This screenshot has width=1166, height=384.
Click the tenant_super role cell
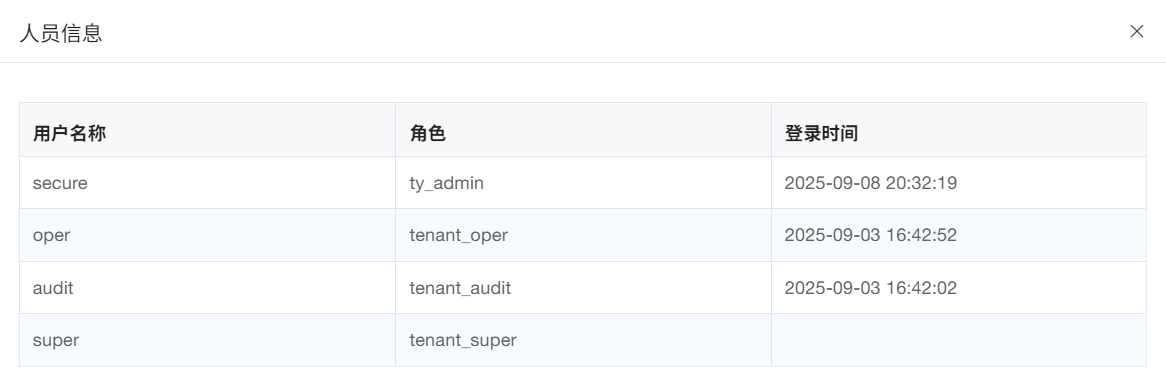pyautogui.click(x=584, y=340)
